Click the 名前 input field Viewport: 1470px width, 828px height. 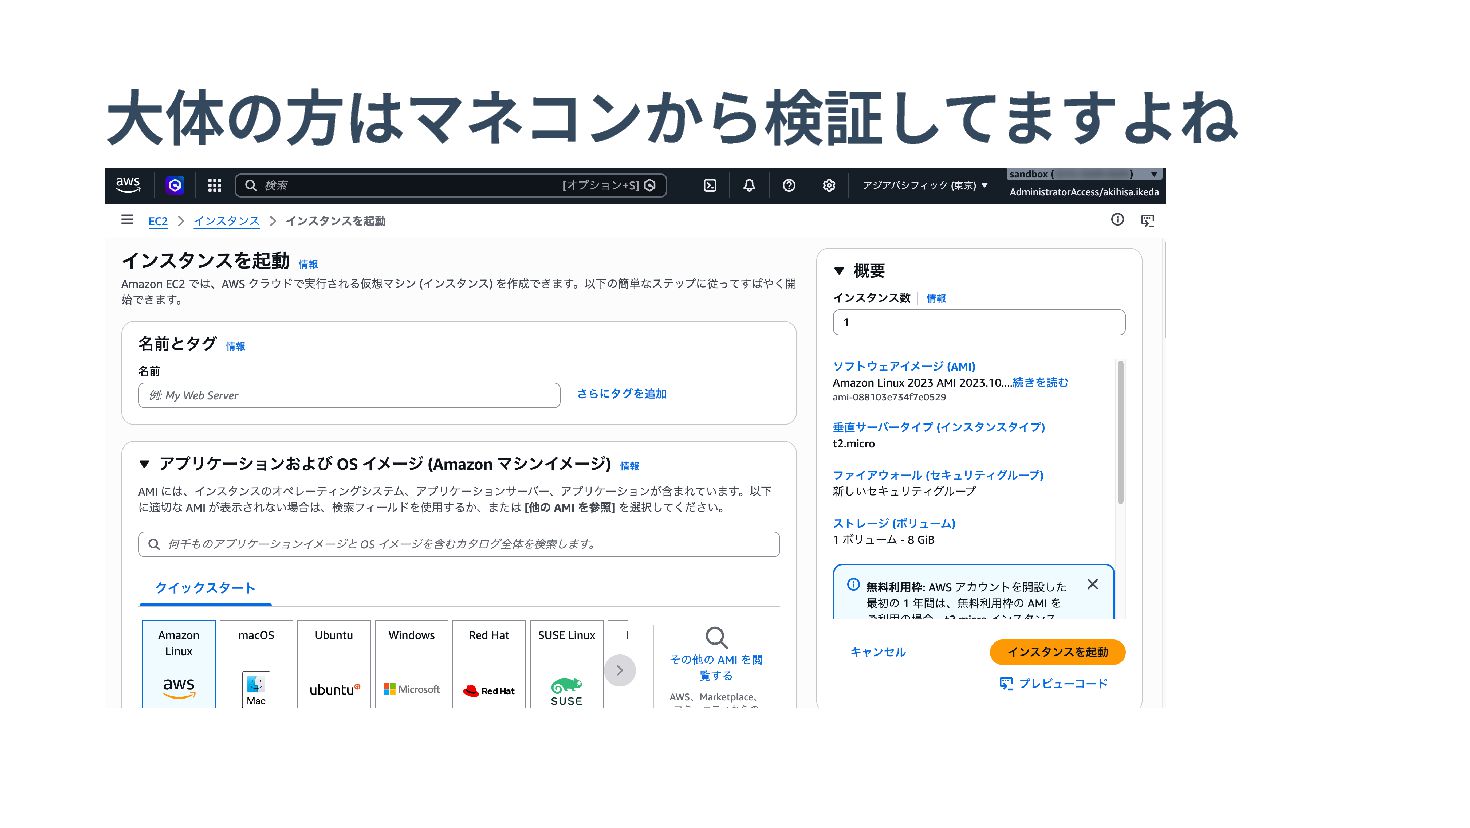pyautogui.click(x=349, y=395)
